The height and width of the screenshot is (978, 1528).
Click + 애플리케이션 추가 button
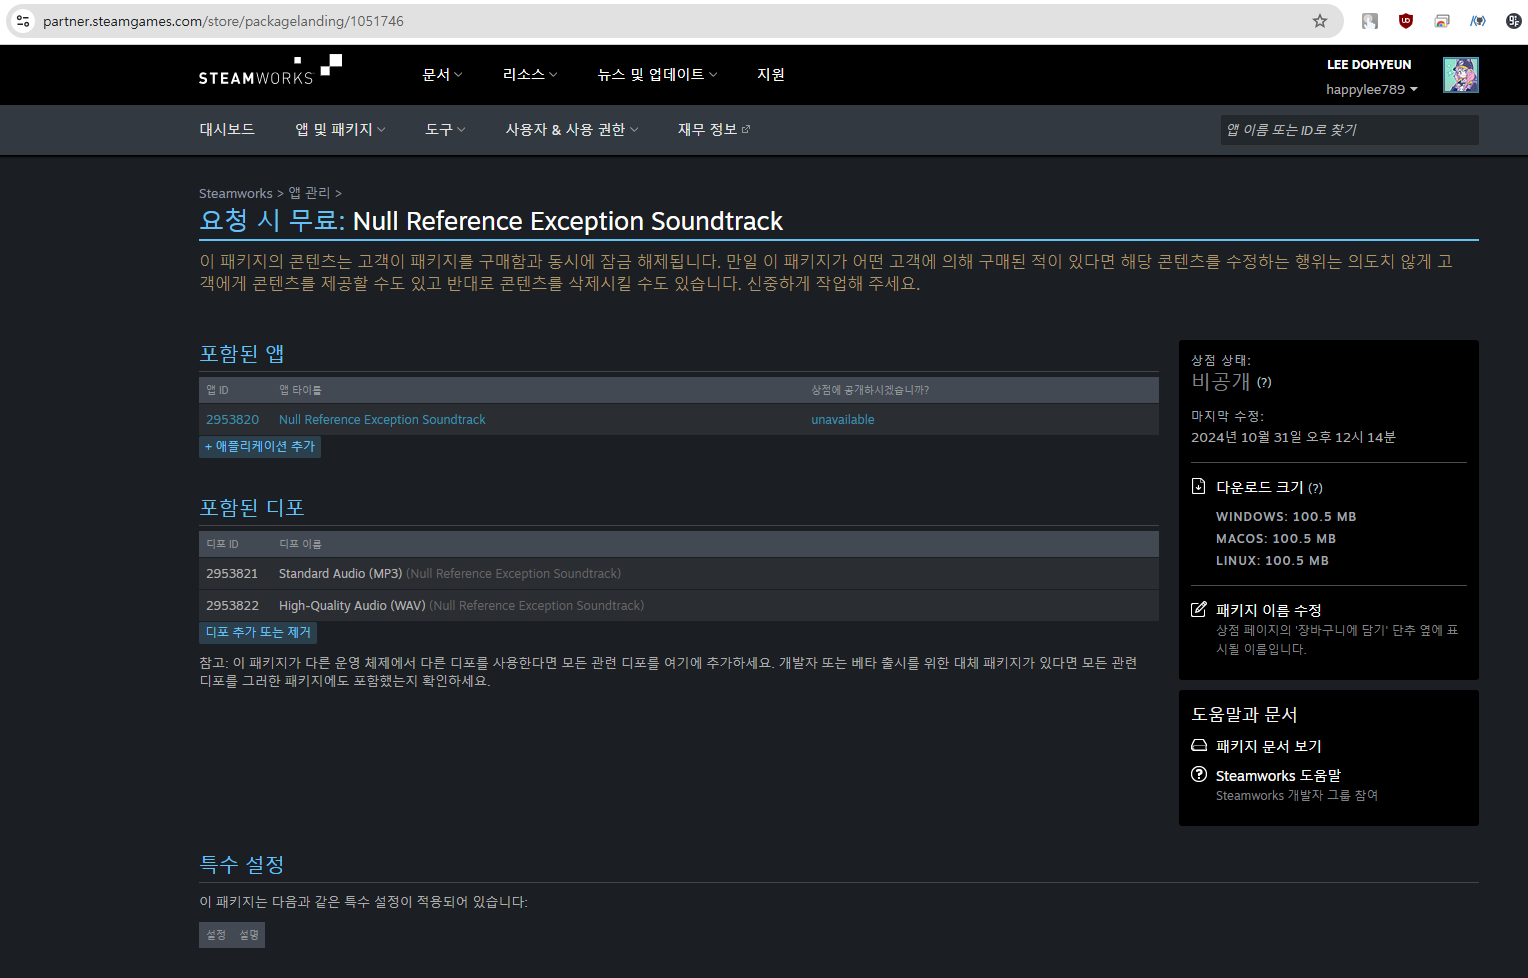[260, 446]
